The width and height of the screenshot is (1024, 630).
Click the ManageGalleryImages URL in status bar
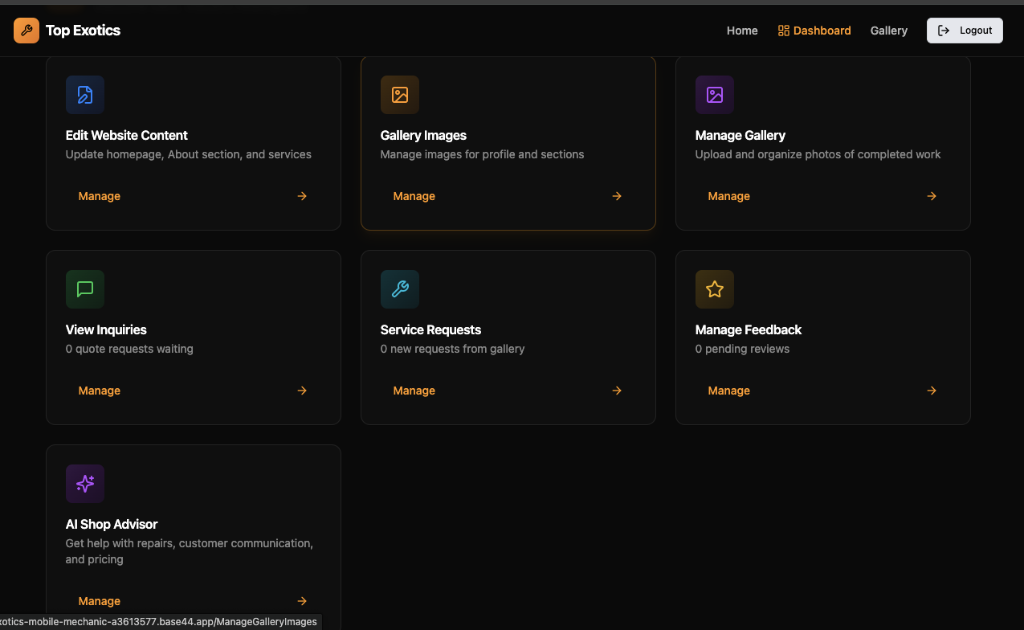pyautogui.click(x=159, y=622)
